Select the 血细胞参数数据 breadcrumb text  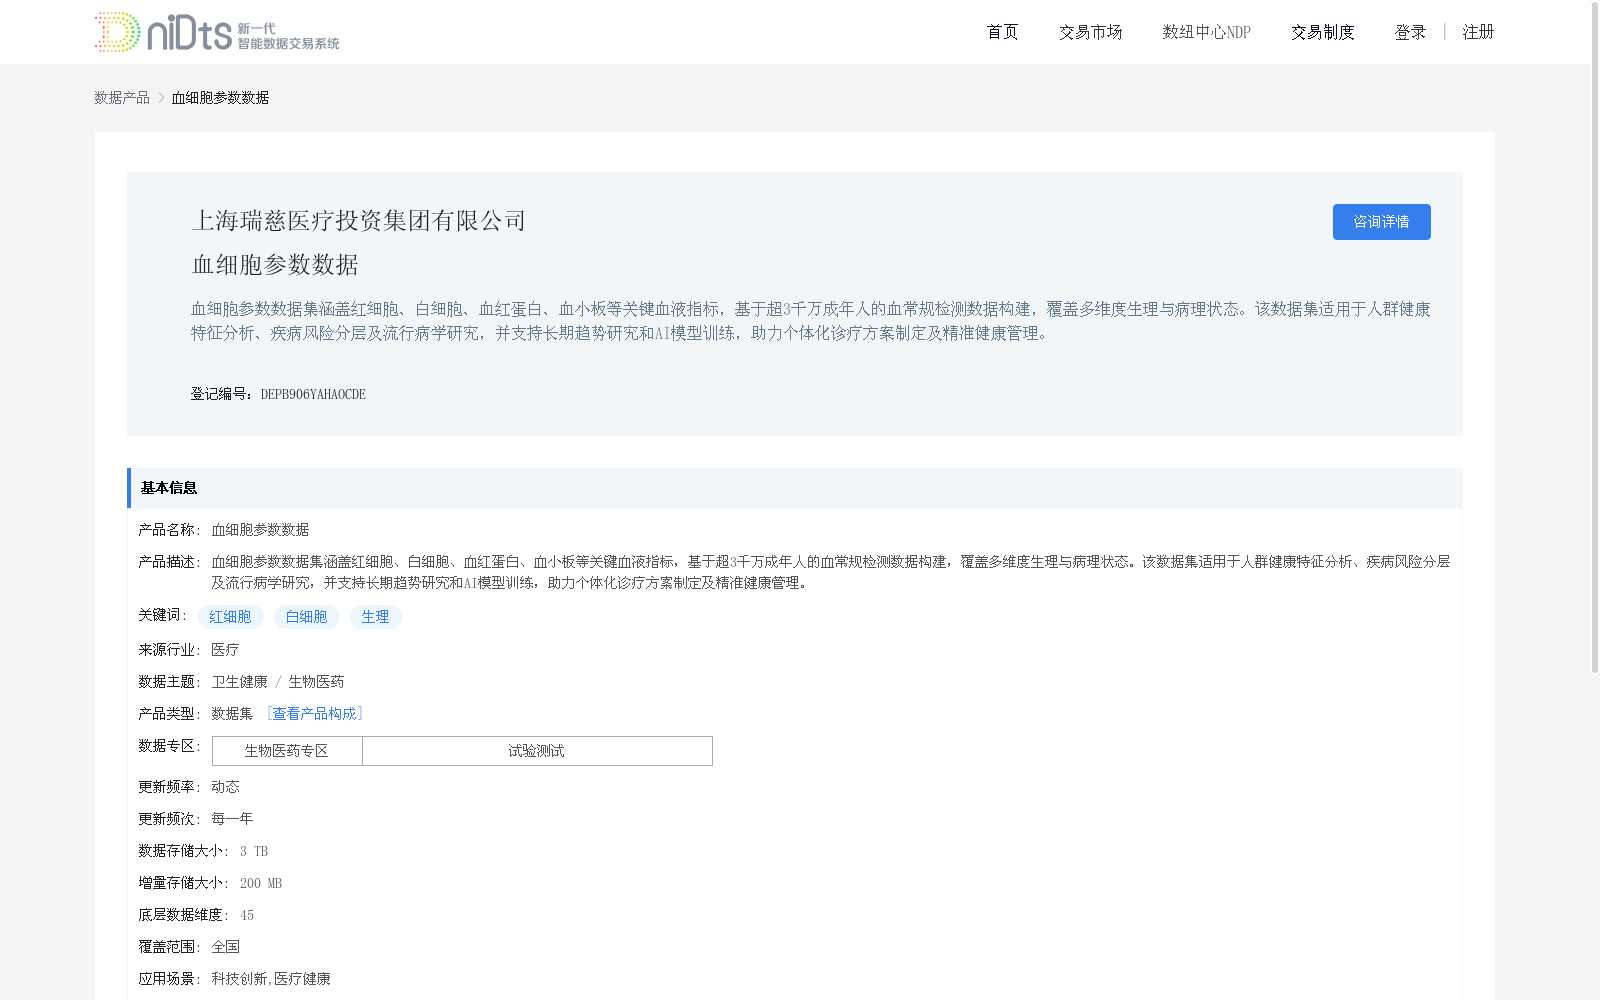click(220, 97)
